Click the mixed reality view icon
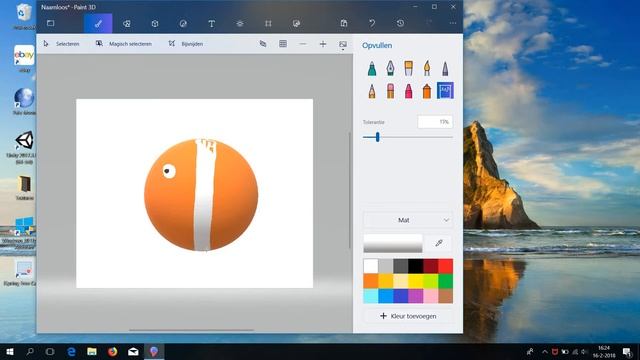The image size is (640, 360). 263,44
